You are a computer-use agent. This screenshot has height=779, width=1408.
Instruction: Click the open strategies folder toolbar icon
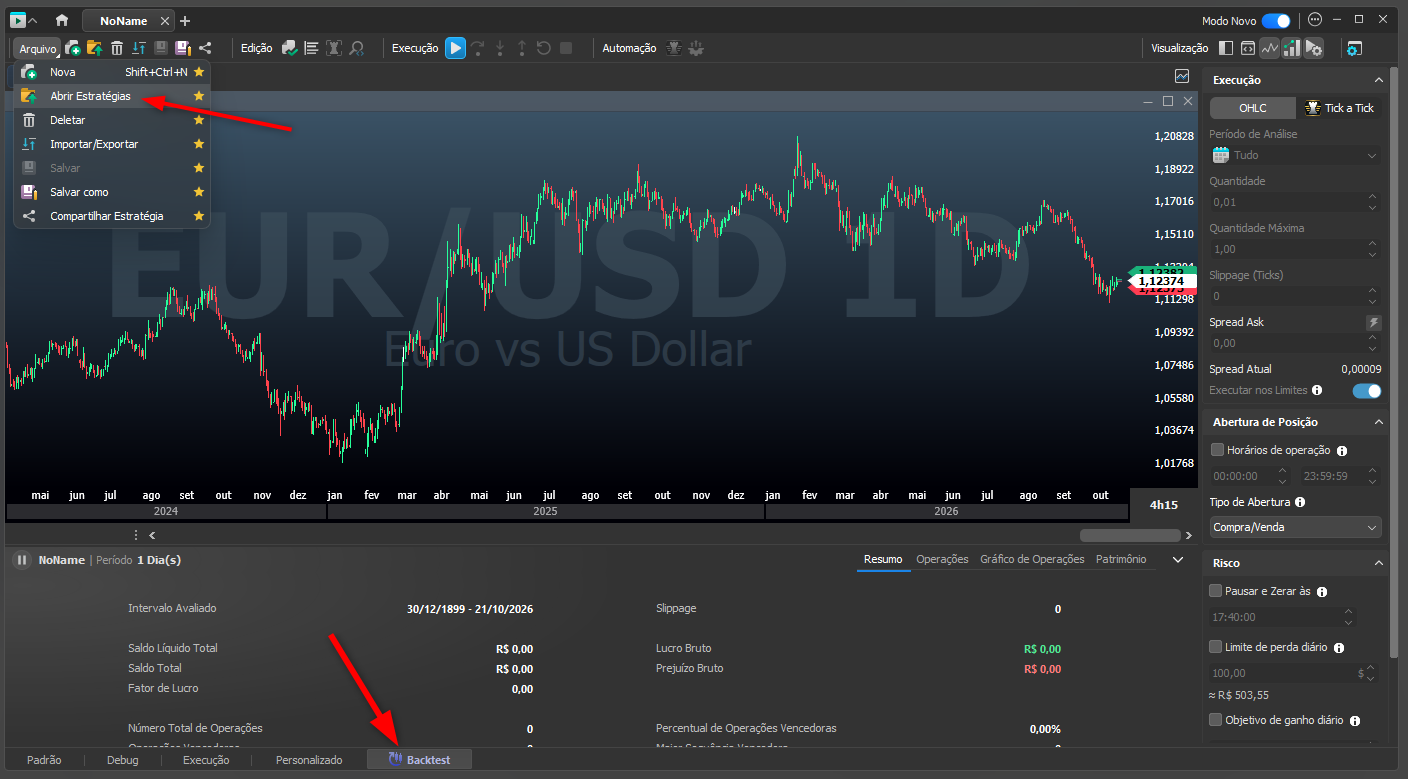pyautogui.click(x=95, y=47)
